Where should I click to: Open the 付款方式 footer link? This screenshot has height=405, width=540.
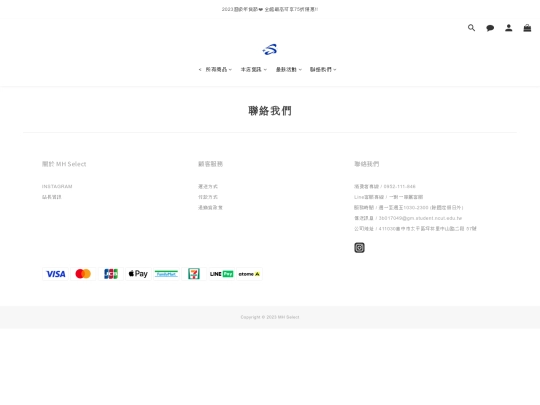(x=208, y=197)
